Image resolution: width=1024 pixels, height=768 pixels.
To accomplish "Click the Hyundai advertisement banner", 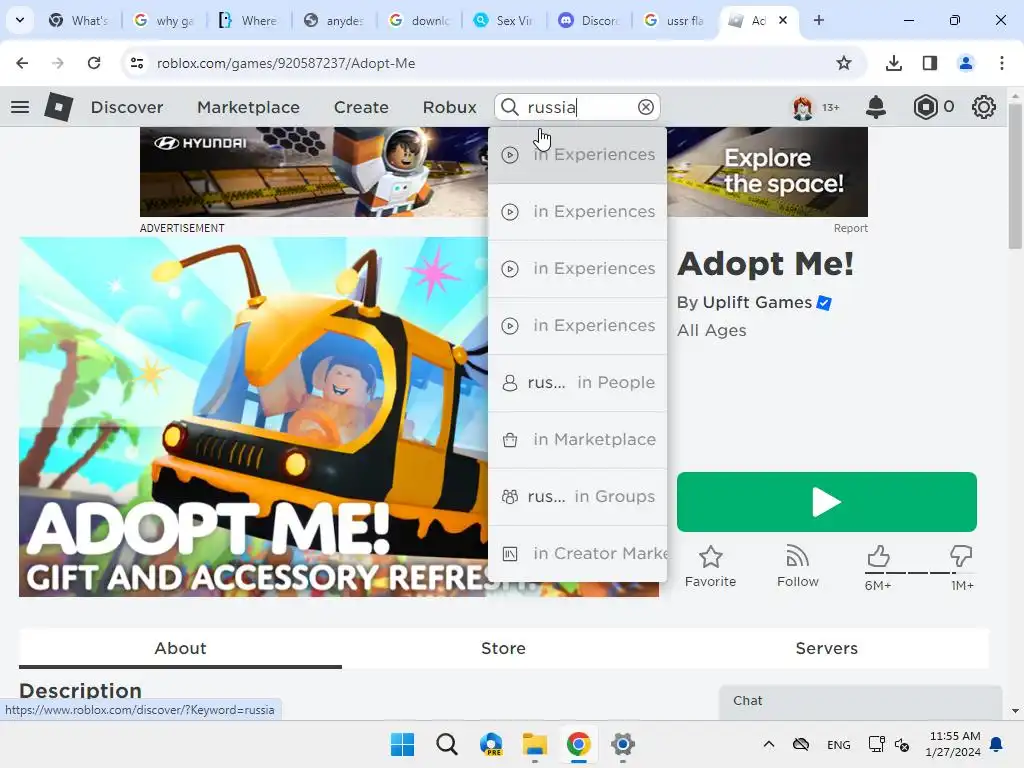I will (x=313, y=172).
